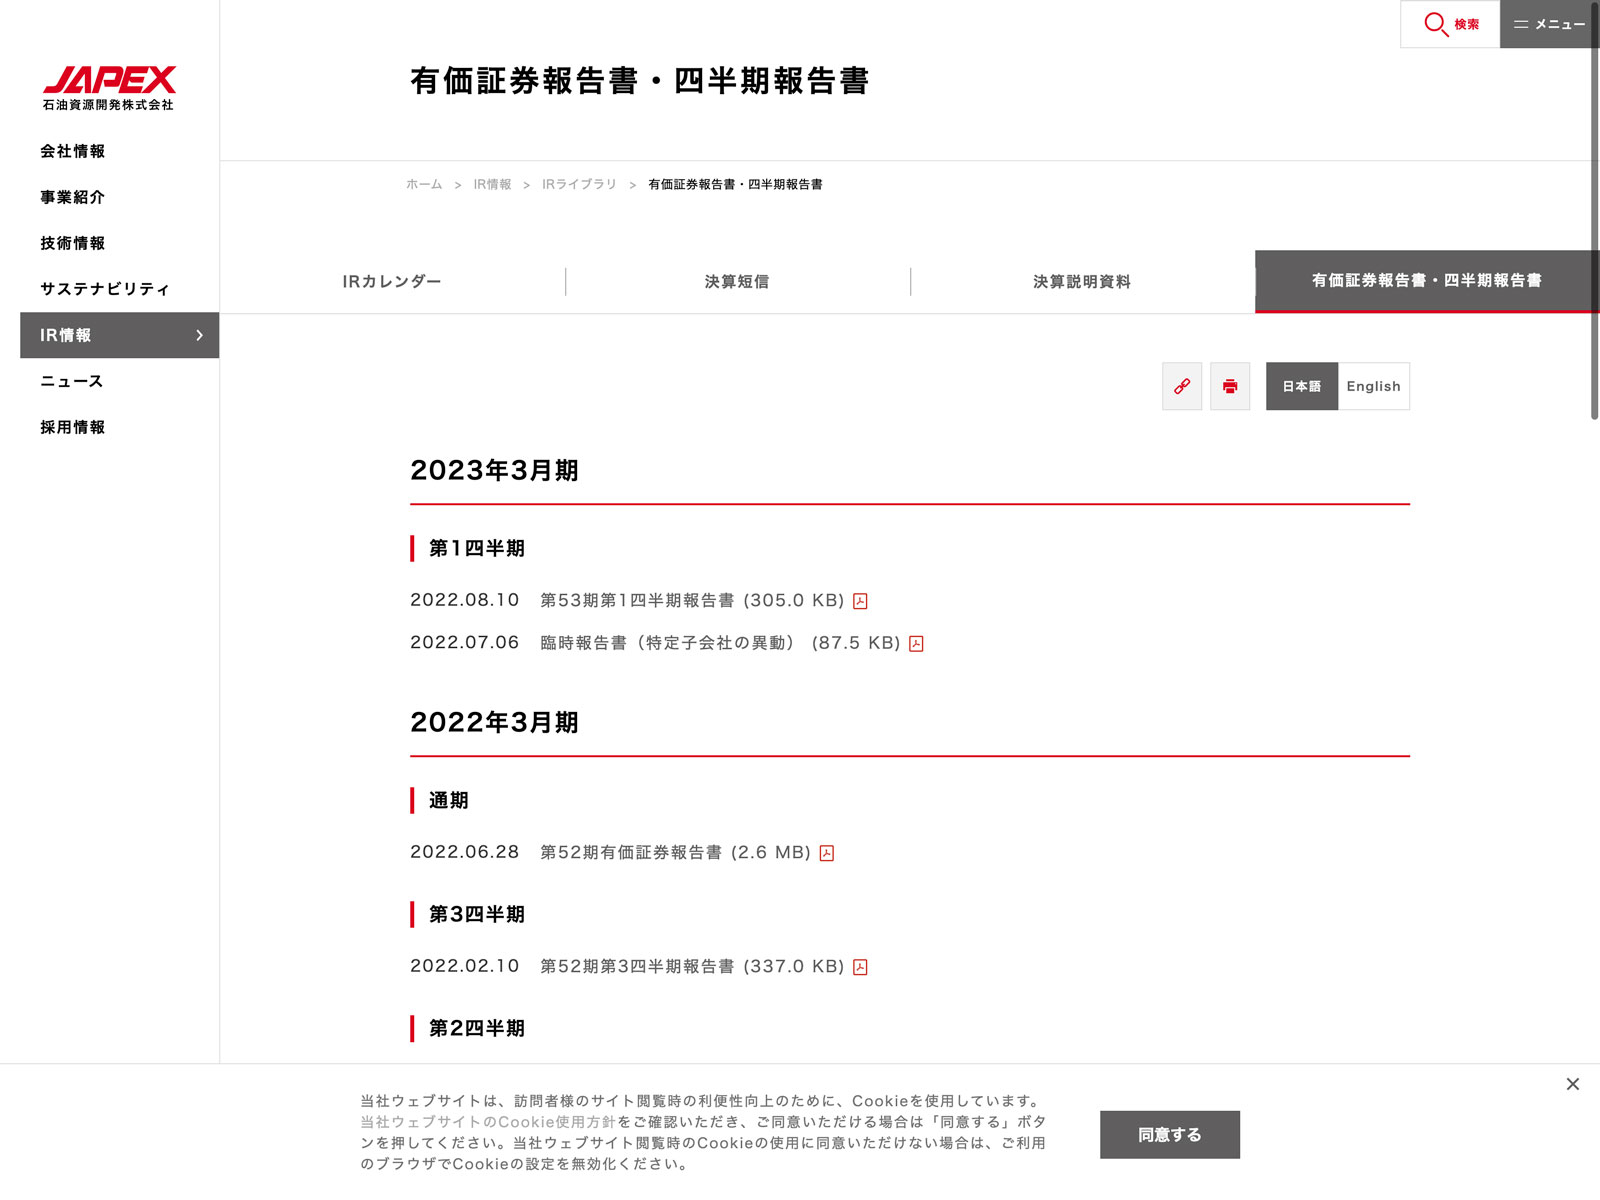This screenshot has width=1600, height=1200.
Task: Expand IR情報 sidebar chevron
Action: [199, 335]
